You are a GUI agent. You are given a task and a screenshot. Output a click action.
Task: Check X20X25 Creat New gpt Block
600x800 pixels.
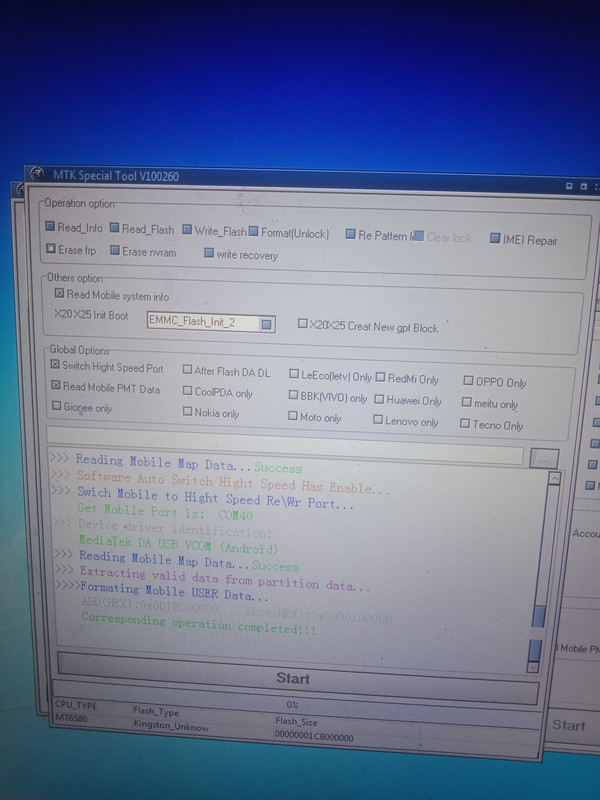tap(303, 323)
